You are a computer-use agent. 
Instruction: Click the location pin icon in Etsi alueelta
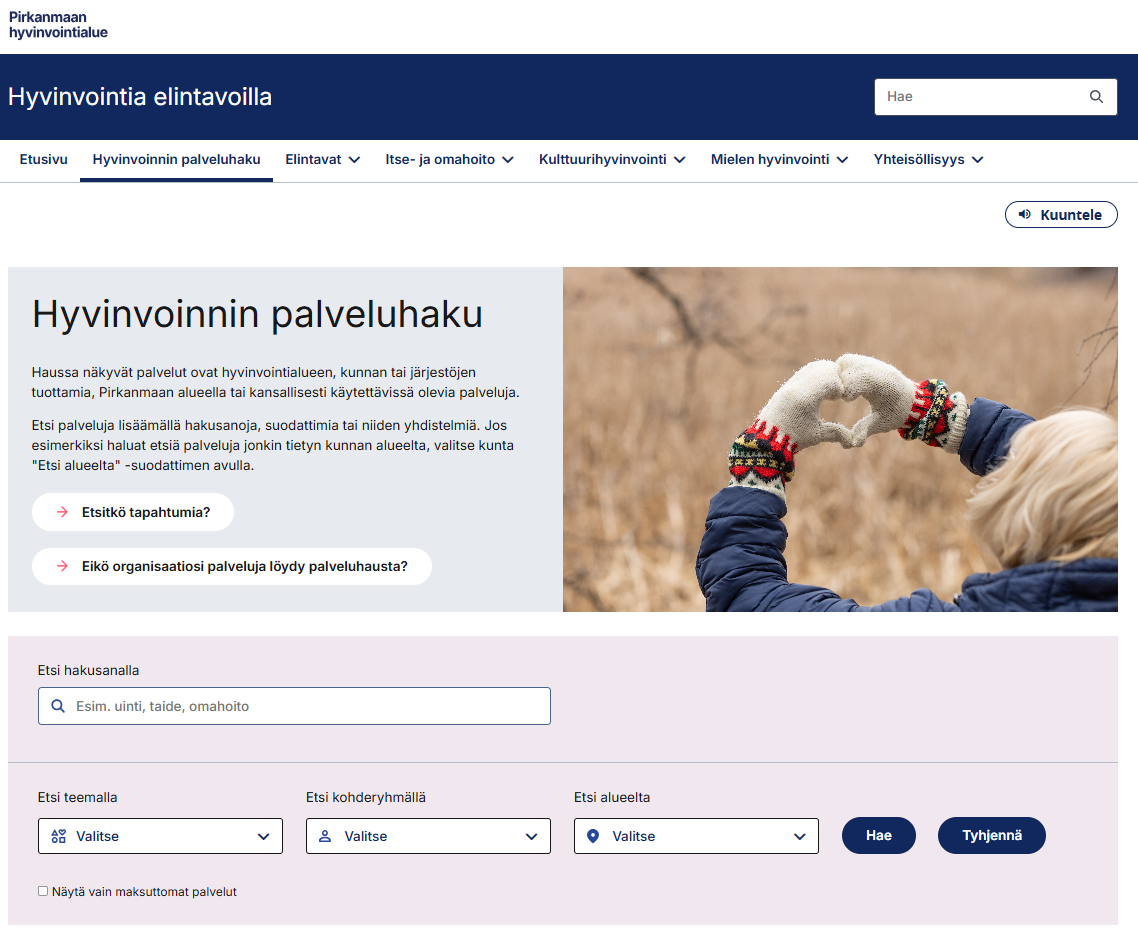click(x=593, y=836)
